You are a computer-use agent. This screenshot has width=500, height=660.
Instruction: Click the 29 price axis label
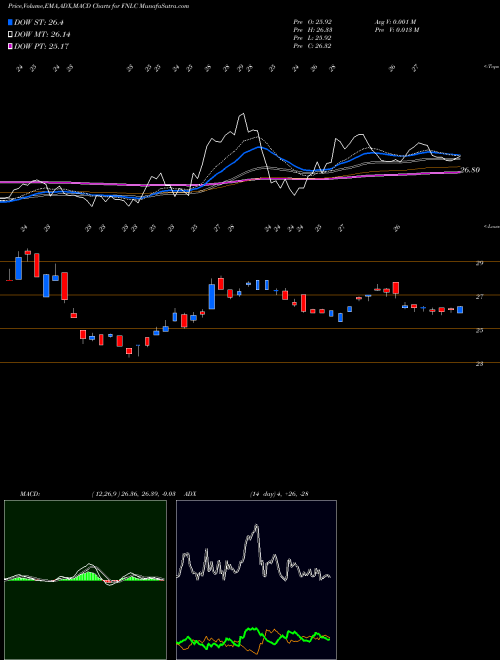click(x=479, y=263)
